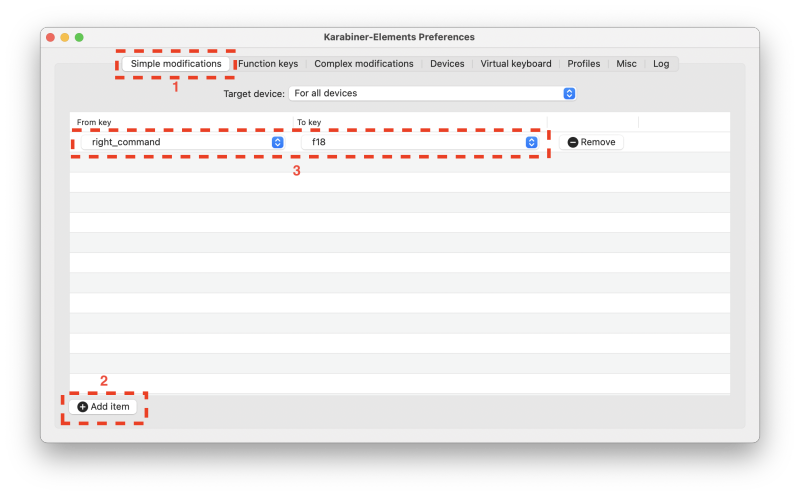Minimize the Preferences window with yellow button
Image resolution: width=800 pixels, height=496 pixels.
point(65,37)
